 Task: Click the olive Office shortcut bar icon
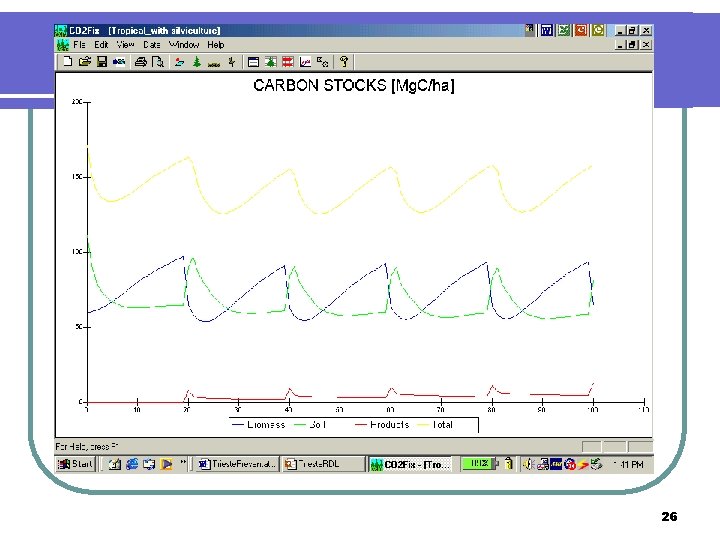(598, 30)
